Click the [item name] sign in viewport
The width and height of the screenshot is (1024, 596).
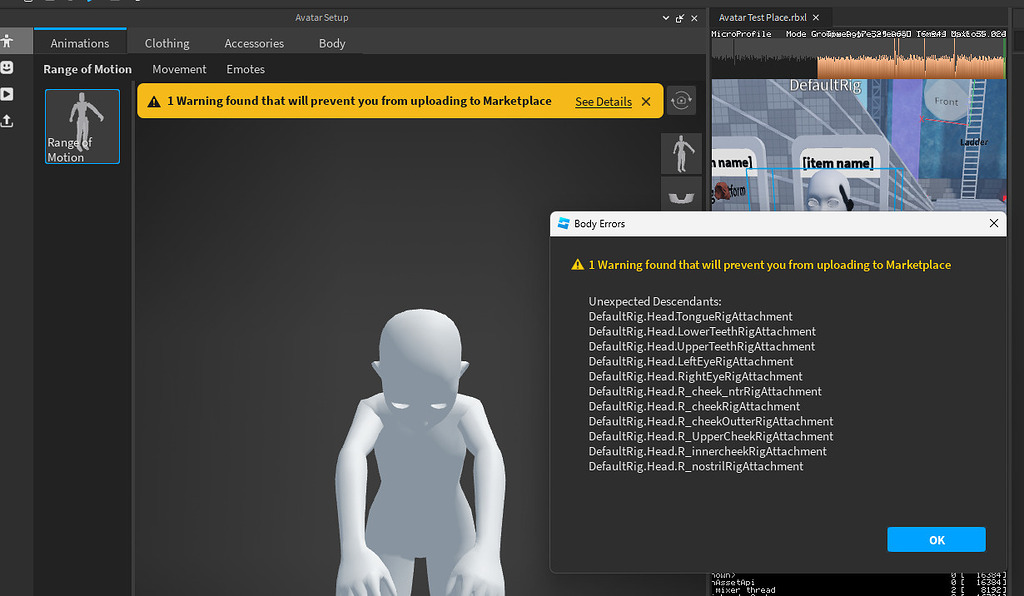tap(838, 163)
